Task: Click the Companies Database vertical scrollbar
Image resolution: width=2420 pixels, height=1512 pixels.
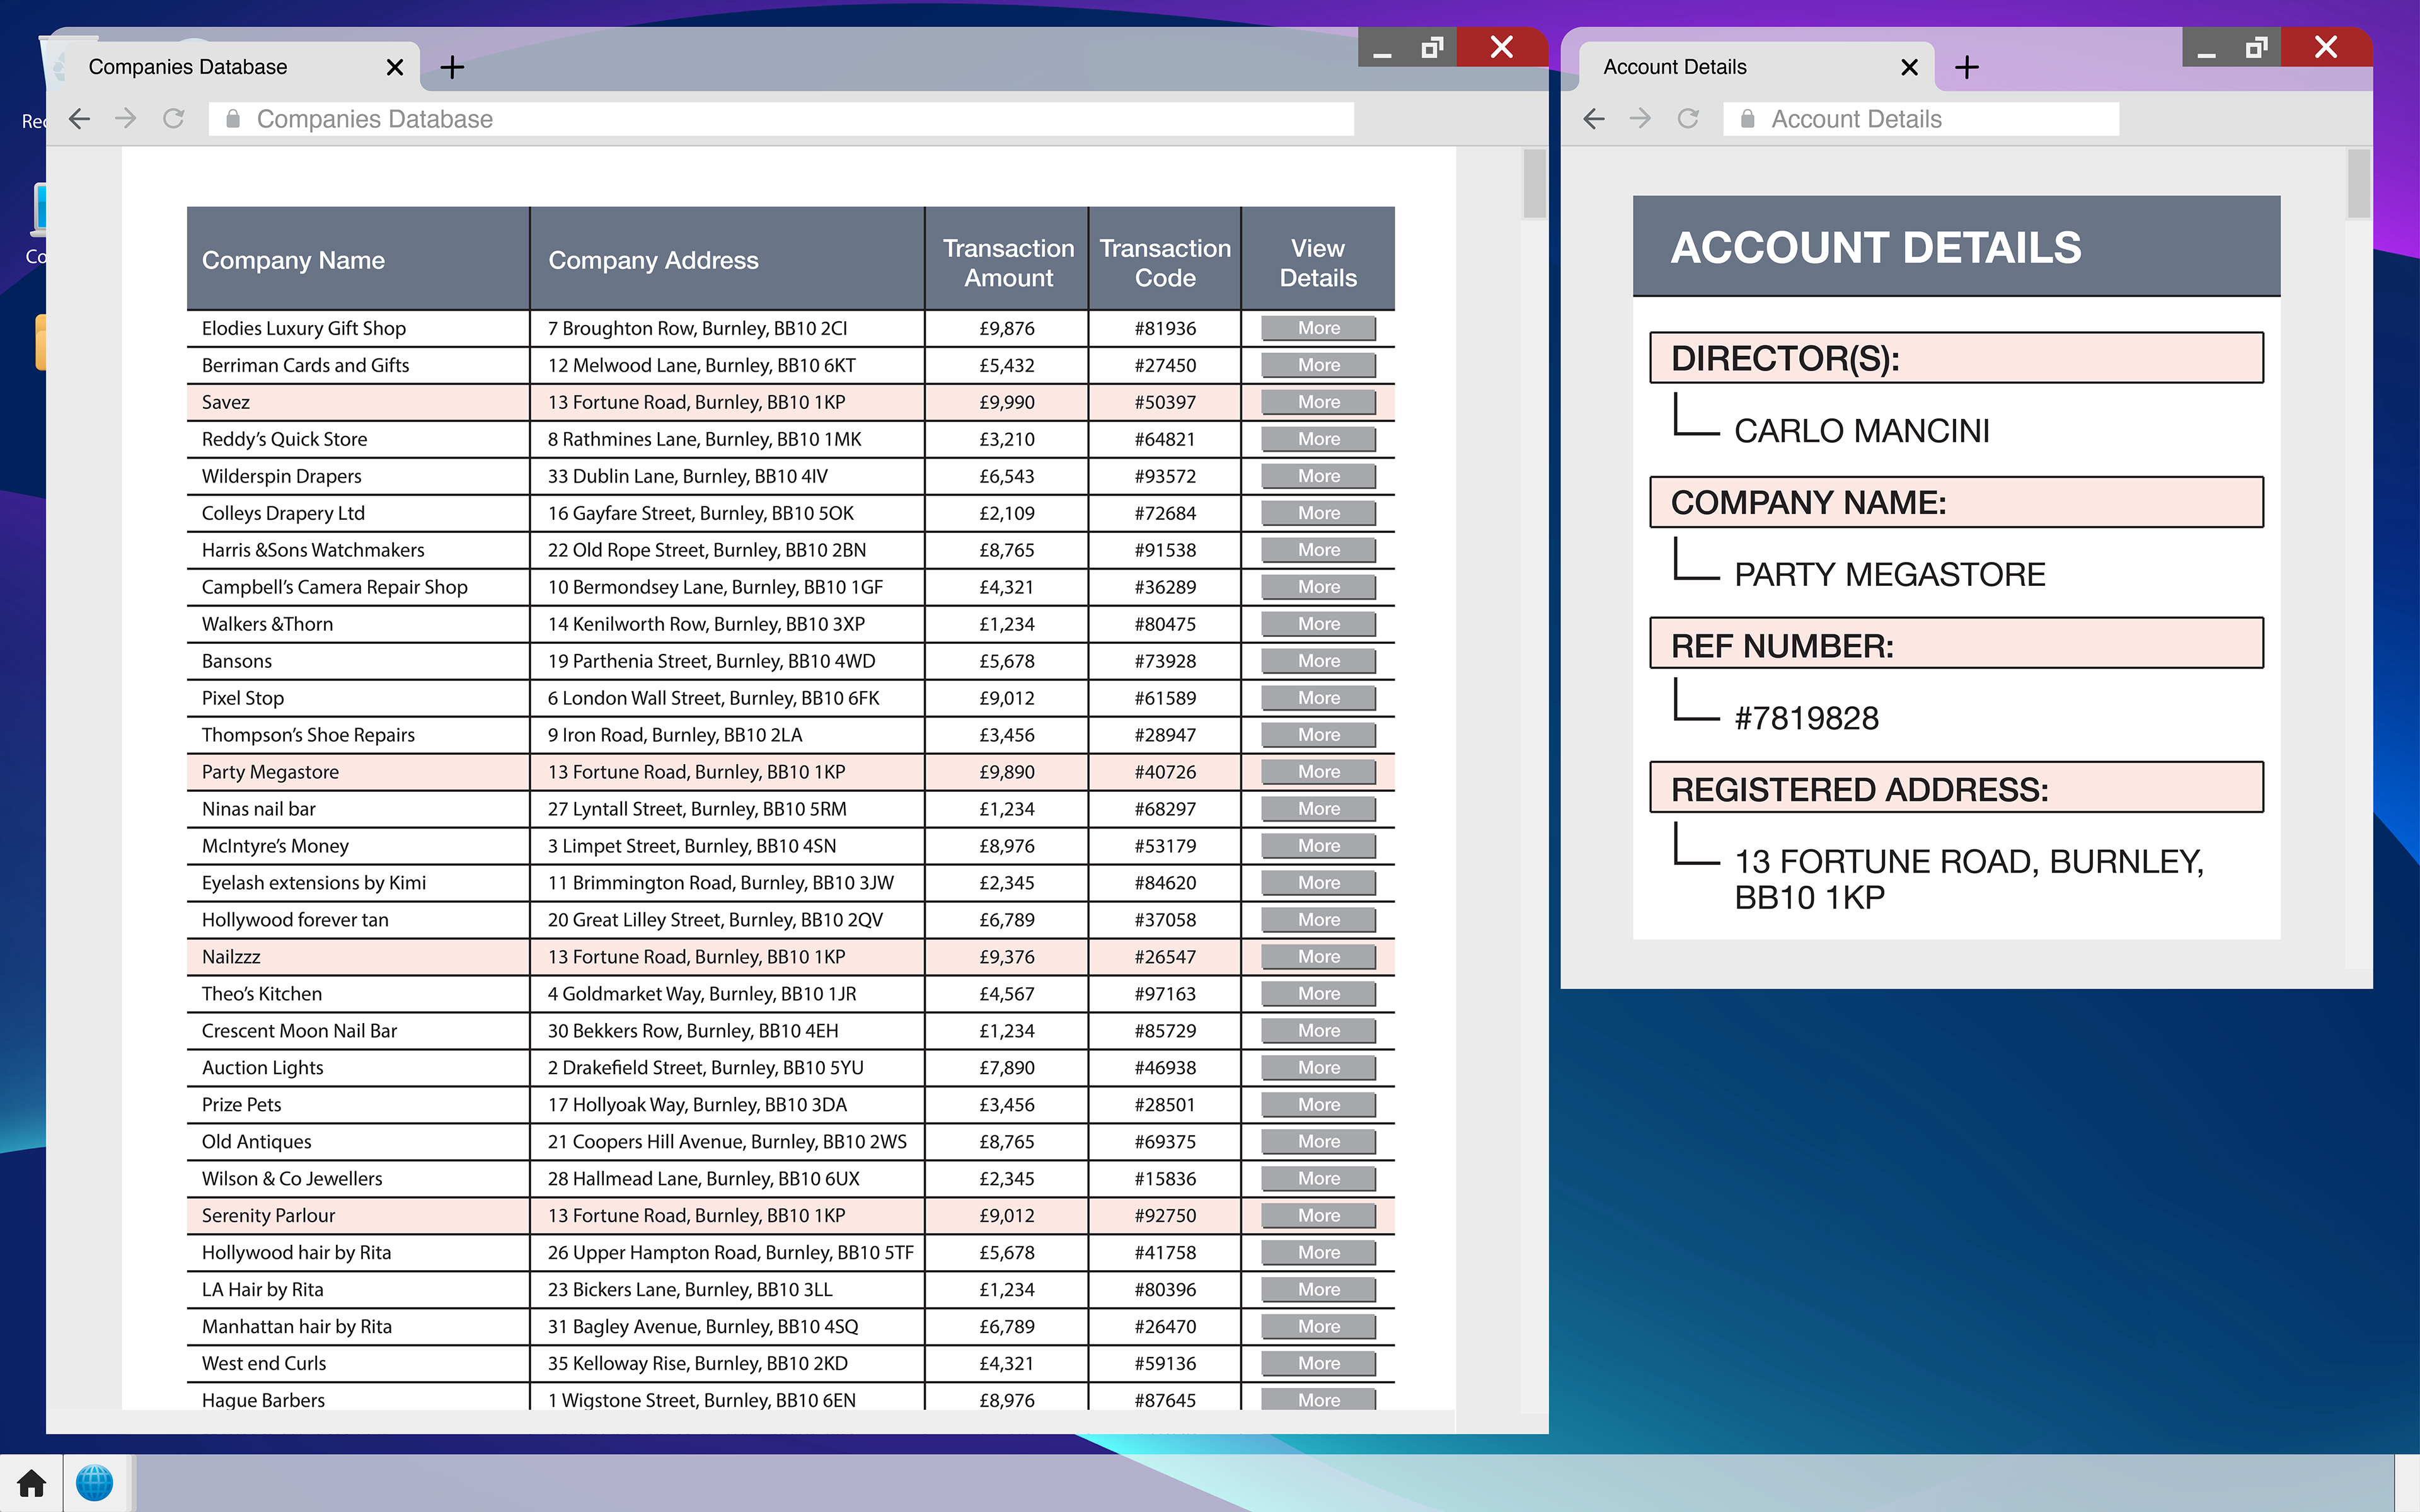Action: [1534, 184]
